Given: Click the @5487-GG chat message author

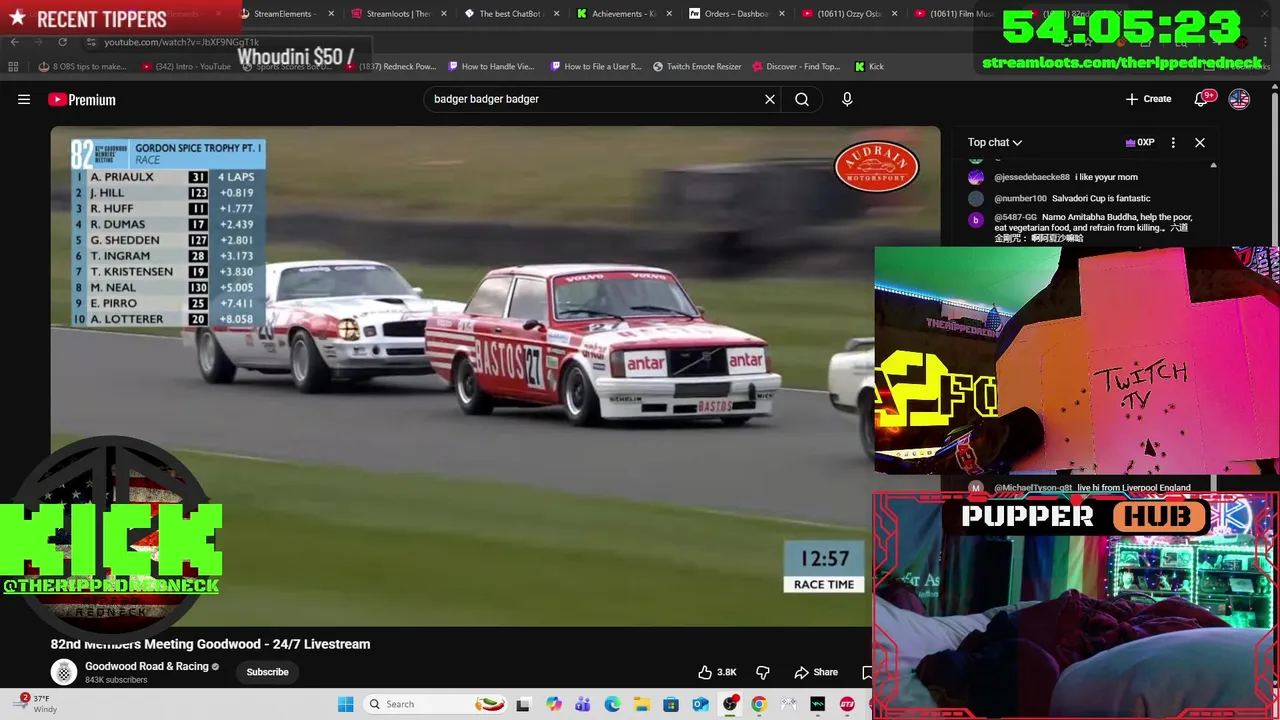Looking at the screenshot, I should coord(1015,217).
